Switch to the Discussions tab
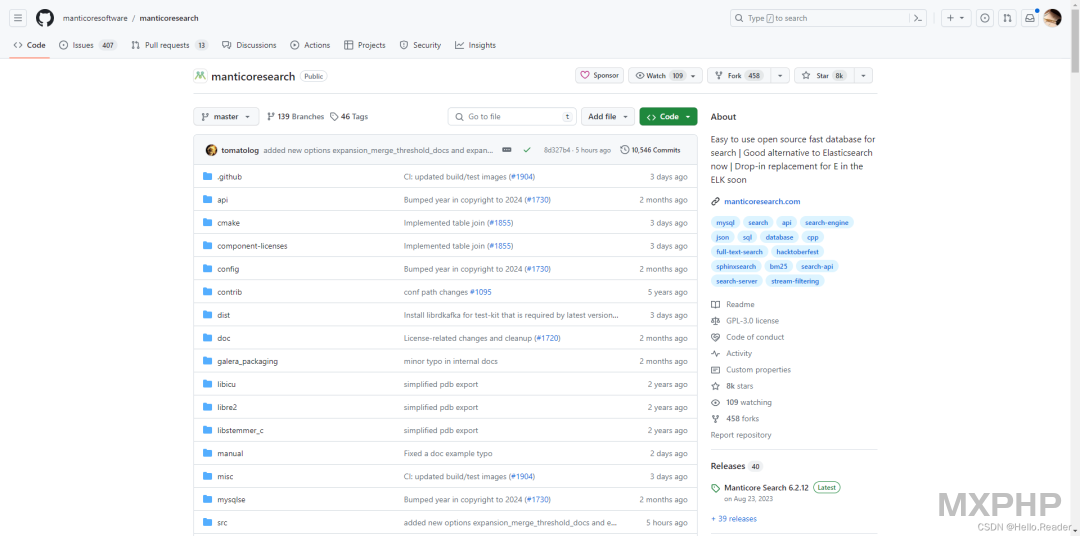Viewport: 1080px width, 536px height. (249, 45)
